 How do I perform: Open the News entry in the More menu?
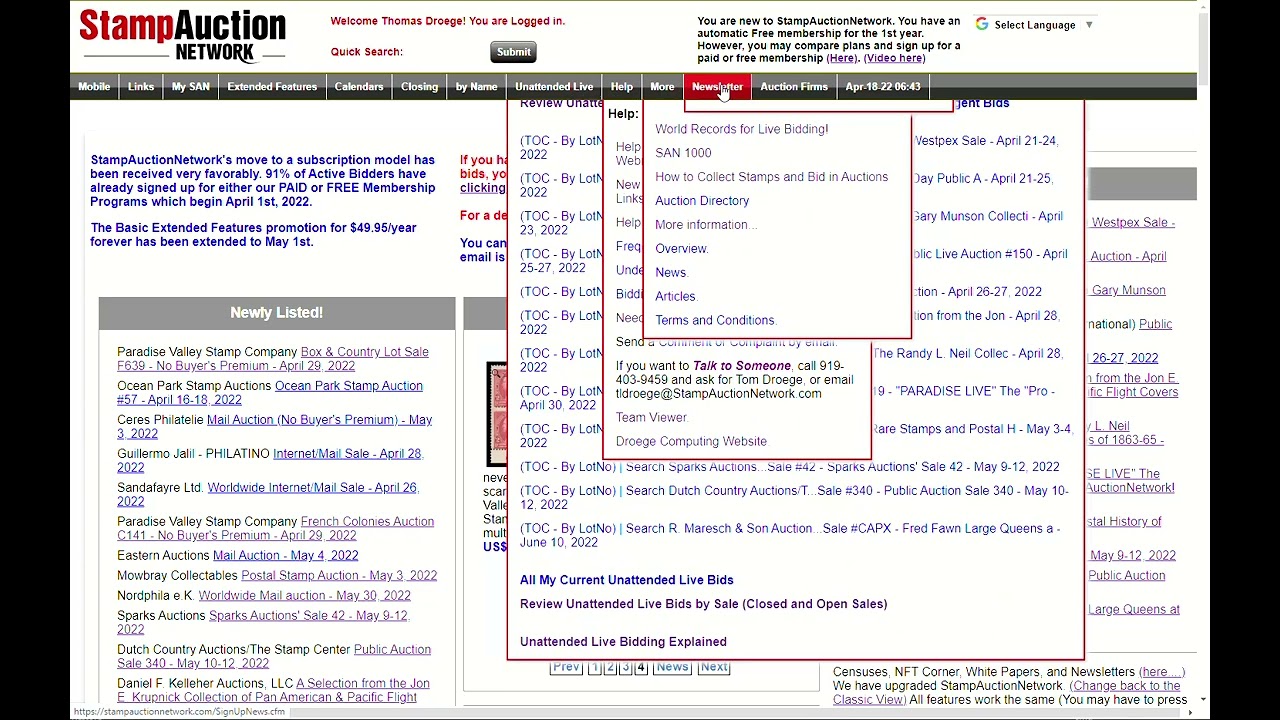tap(671, 273)
